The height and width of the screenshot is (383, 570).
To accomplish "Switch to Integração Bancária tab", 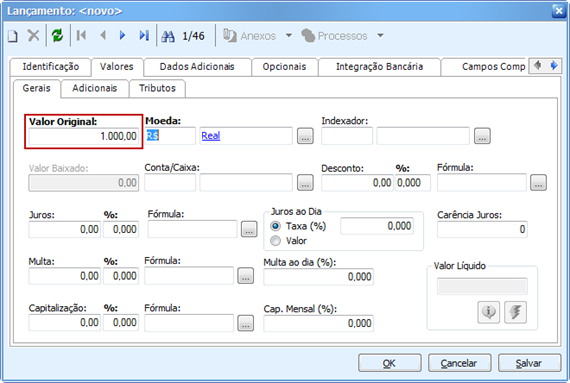I will coord(379,67).
